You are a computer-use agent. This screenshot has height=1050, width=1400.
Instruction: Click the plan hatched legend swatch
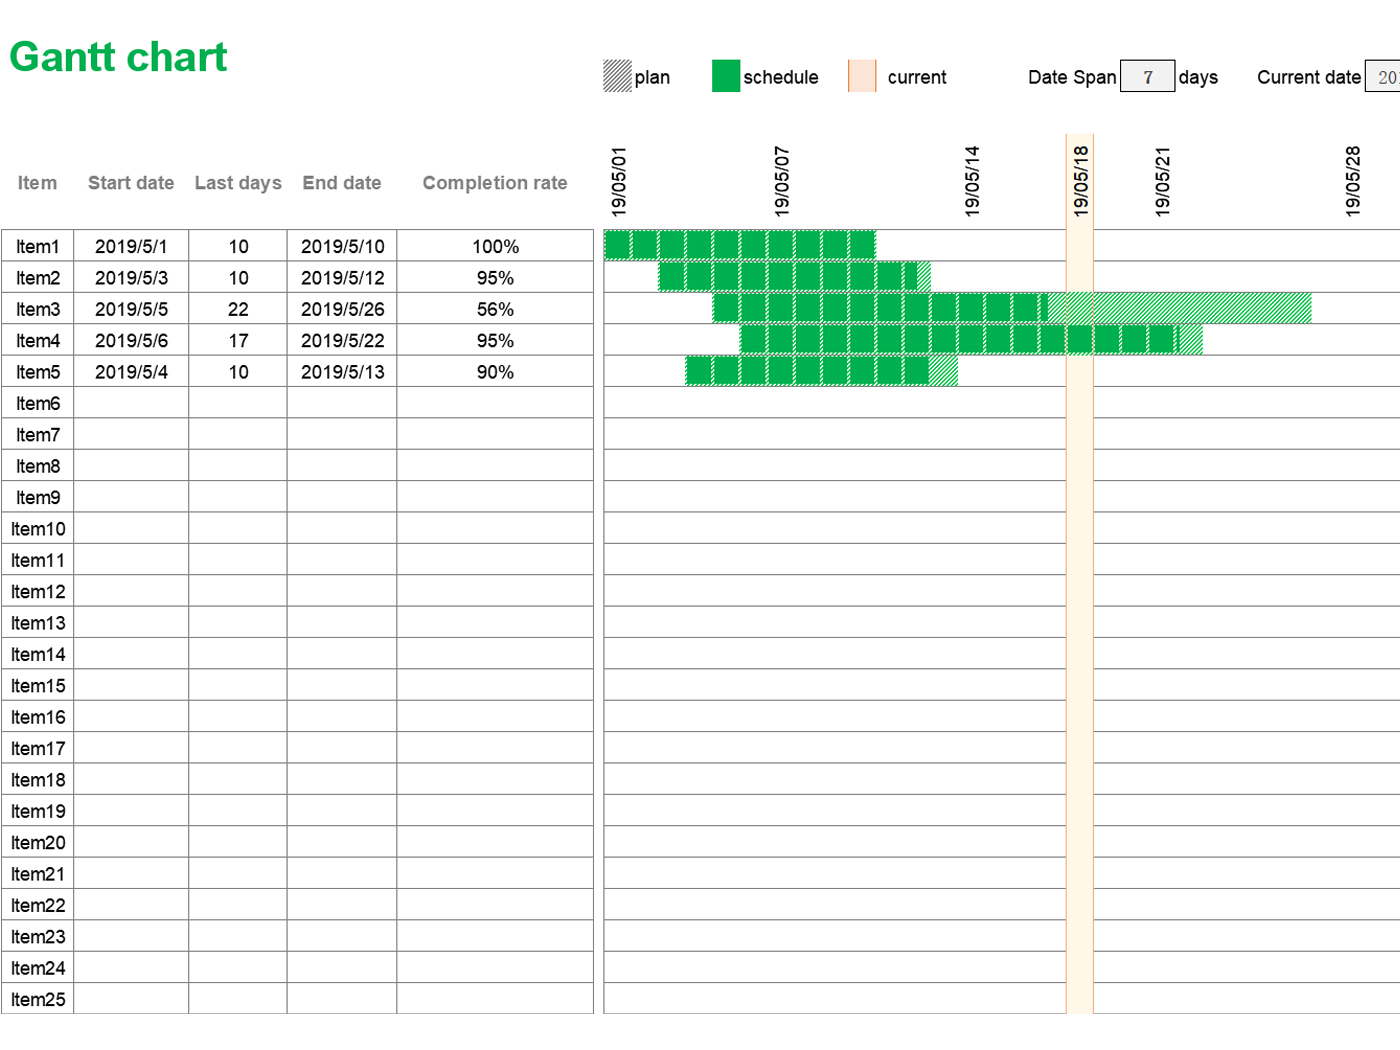coord(618,76)
